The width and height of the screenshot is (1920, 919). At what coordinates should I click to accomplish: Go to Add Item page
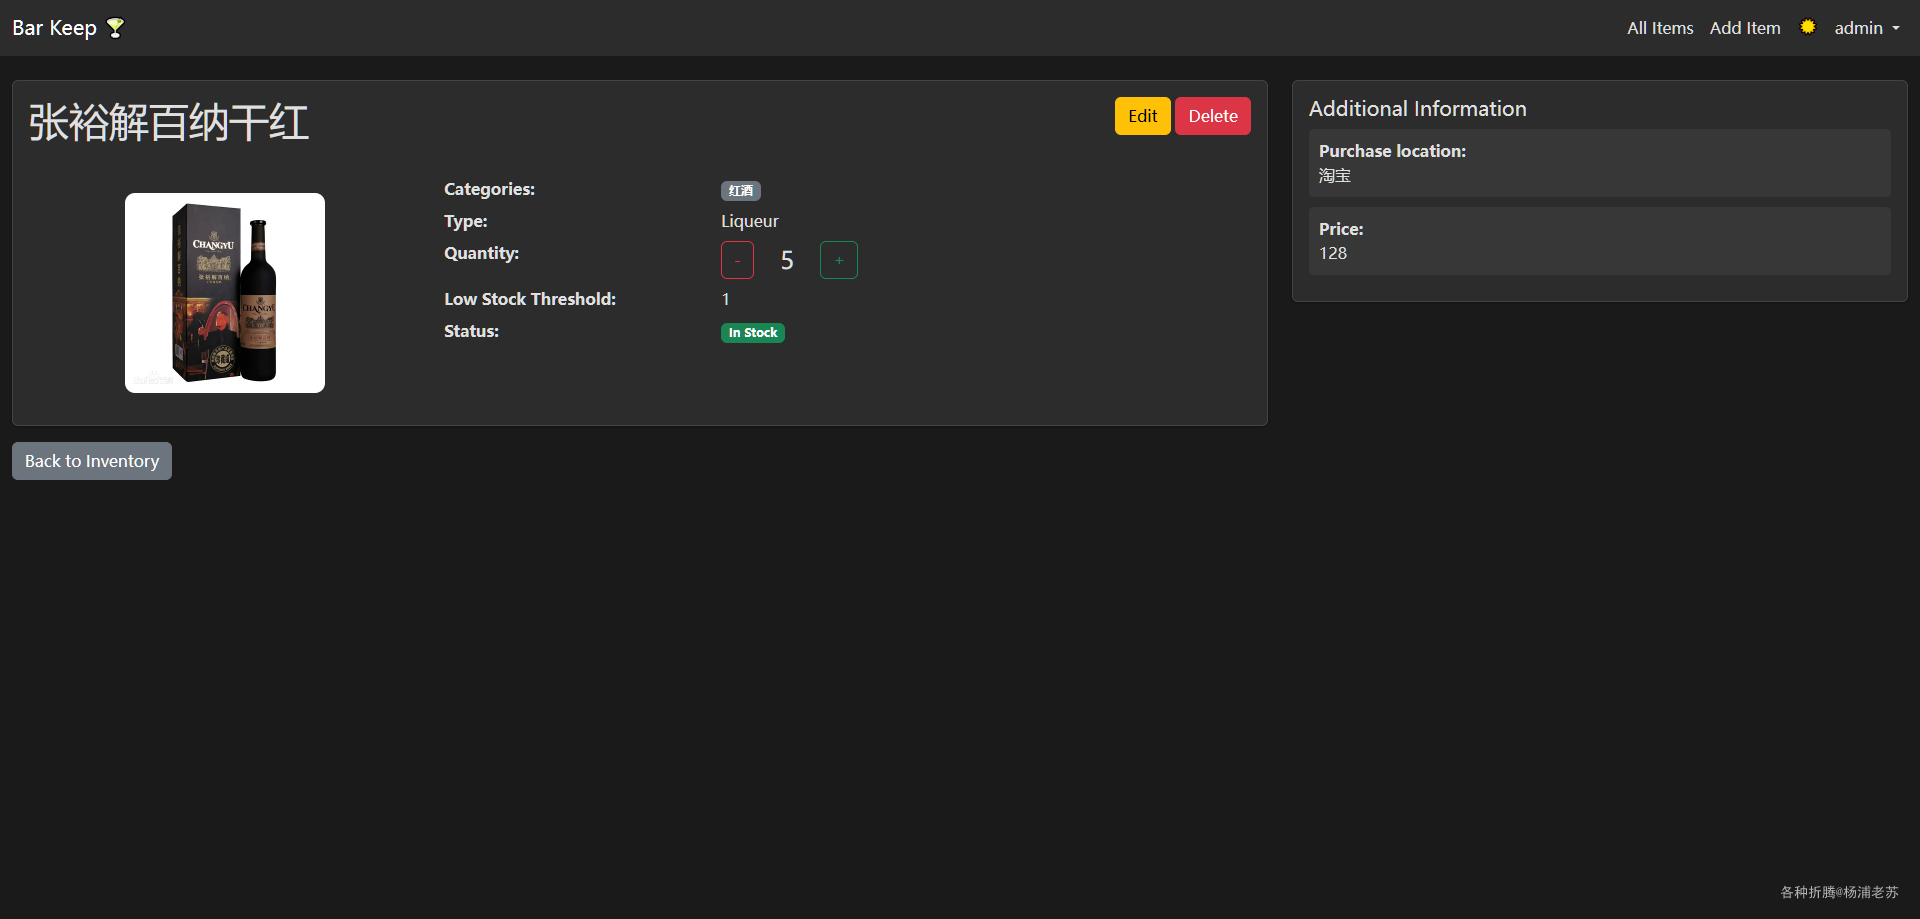[1745, 28]
